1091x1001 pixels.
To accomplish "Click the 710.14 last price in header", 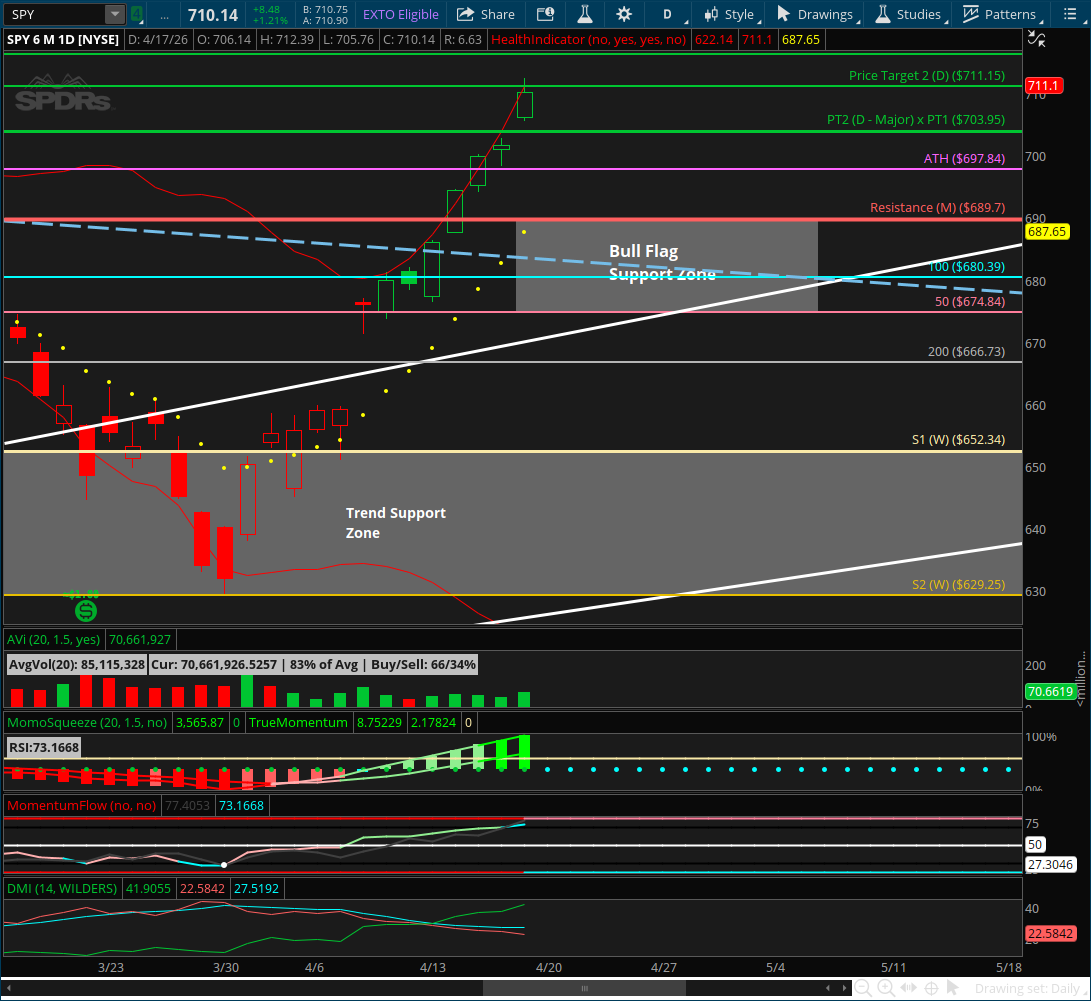I will tap(213, 15).
